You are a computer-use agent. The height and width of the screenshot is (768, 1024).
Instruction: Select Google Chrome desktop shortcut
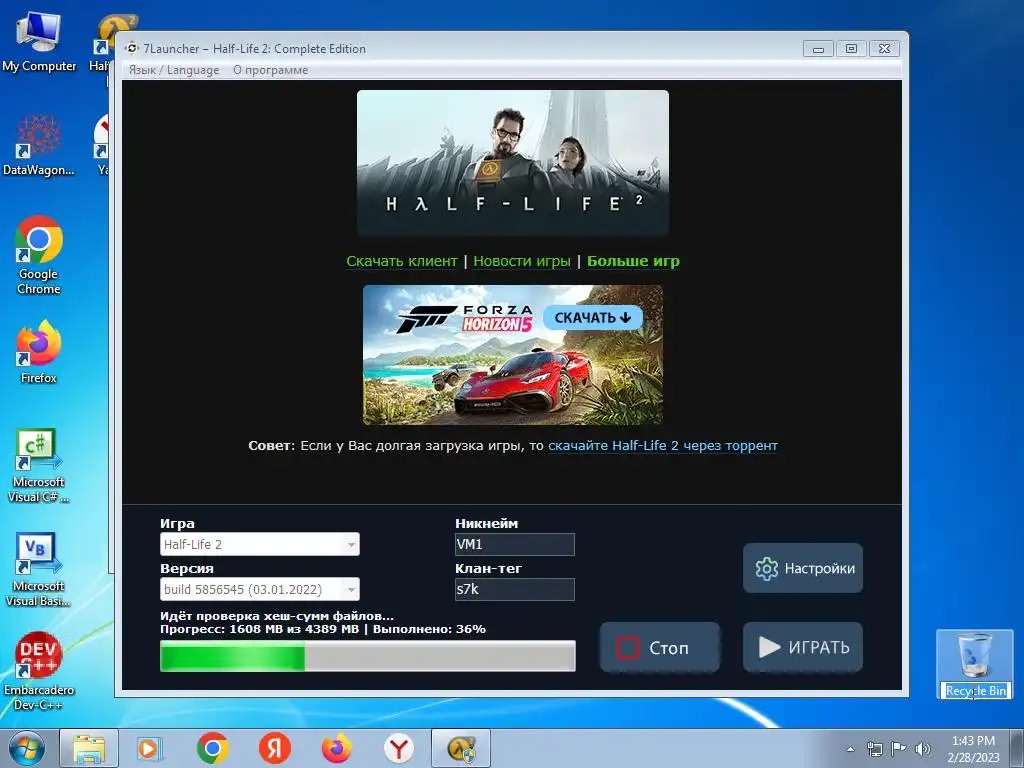pyautogui.click(x=39, y=256)
